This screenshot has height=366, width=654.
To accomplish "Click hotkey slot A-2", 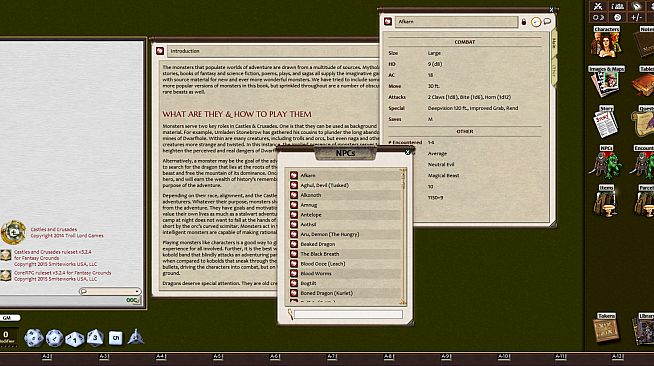I will pyautogui.click(x=47, y=356).
